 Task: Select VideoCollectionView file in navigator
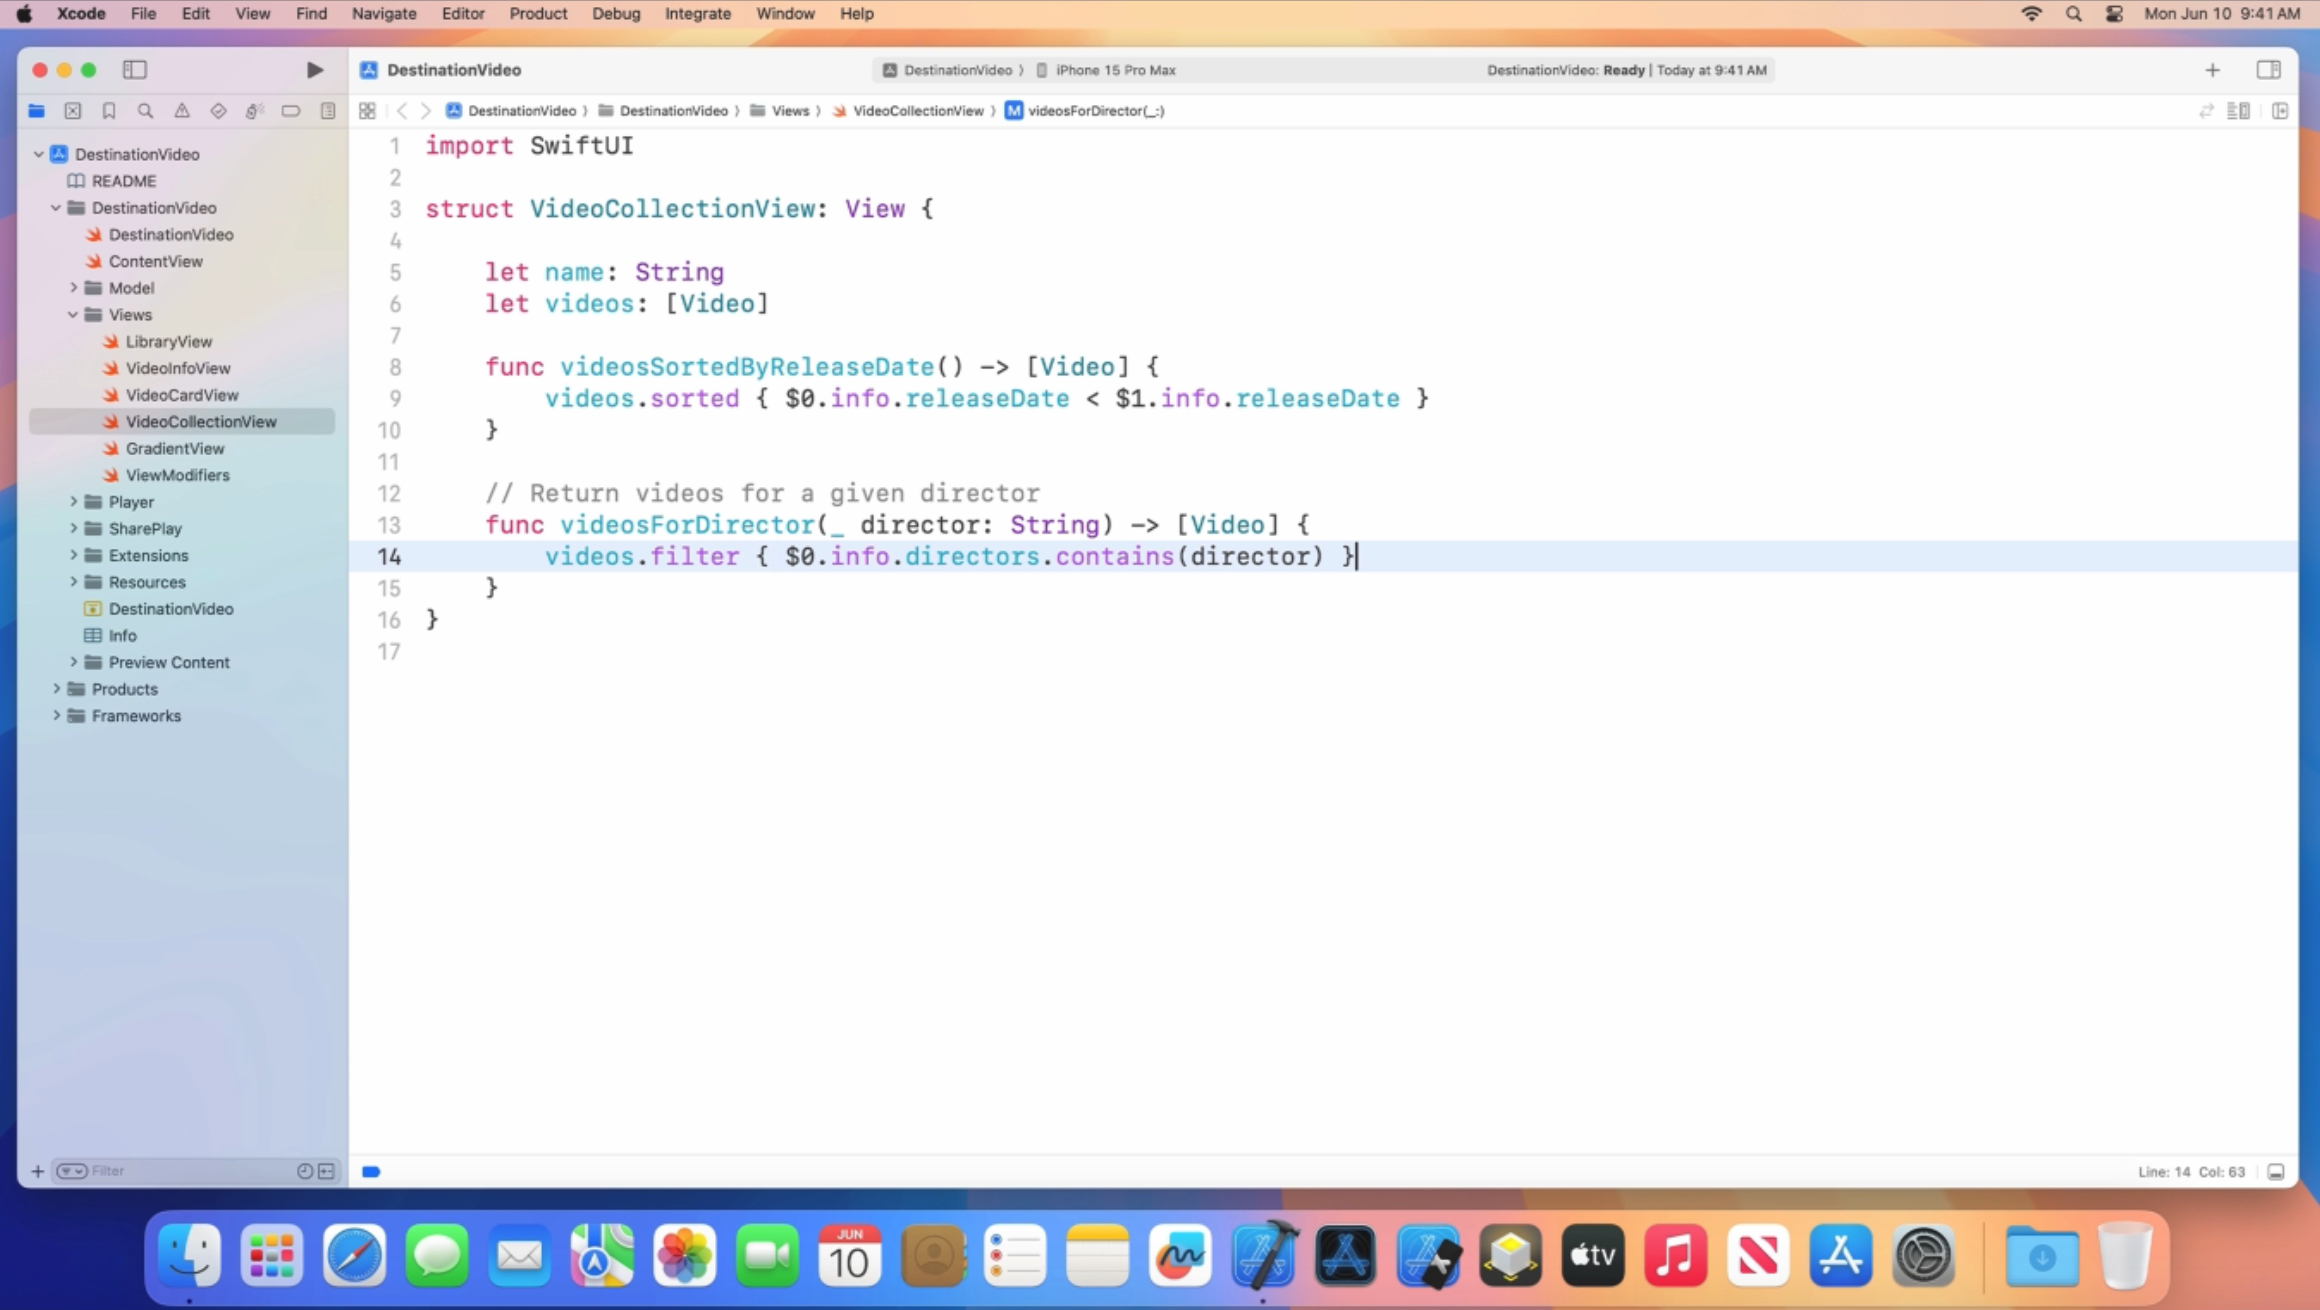[201, 421]
